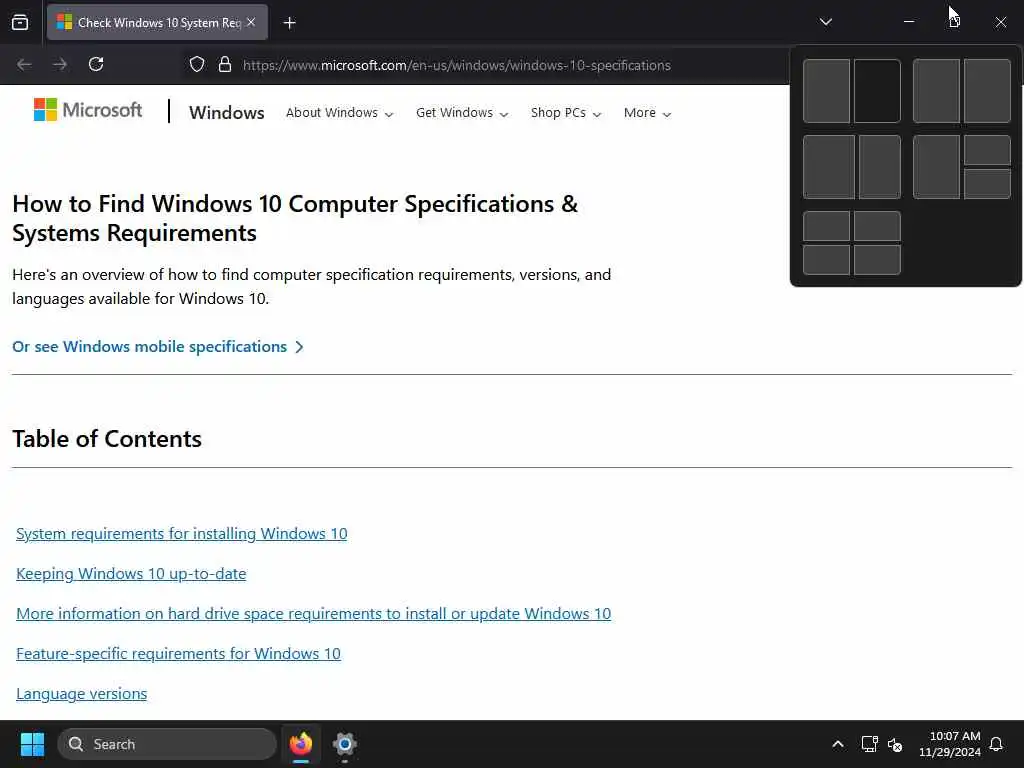Image resolution: width=1024 pixels, height=768 pixels.
Task: Open the network status tray icon
Action: coord(869,744)
